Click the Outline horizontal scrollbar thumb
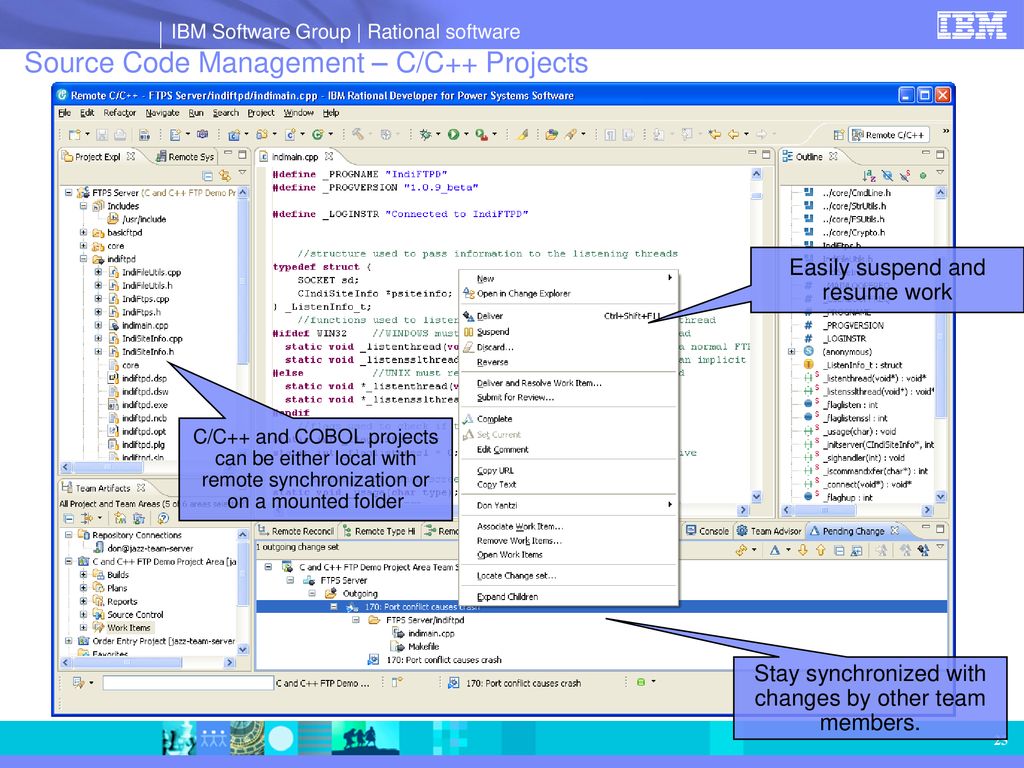 click(825, 510)
